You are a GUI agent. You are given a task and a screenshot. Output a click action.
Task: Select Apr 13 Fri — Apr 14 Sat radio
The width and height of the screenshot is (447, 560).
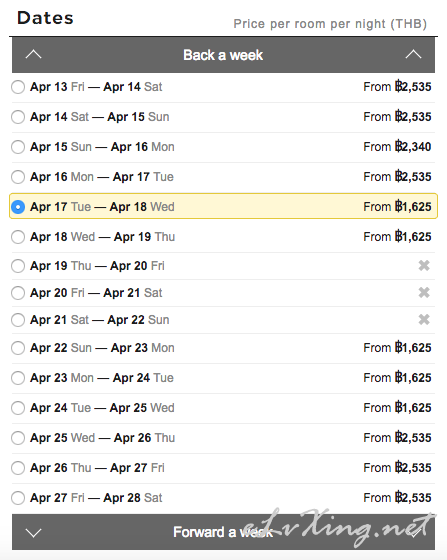[18, 87]
